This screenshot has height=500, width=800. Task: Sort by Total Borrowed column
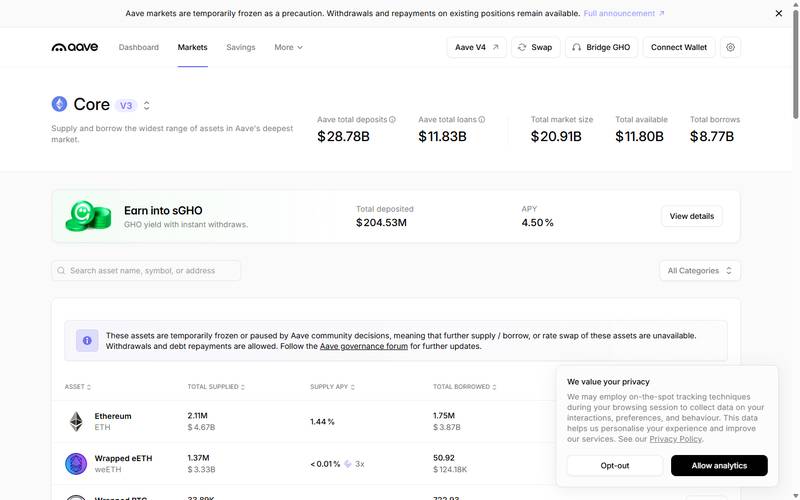464,387
